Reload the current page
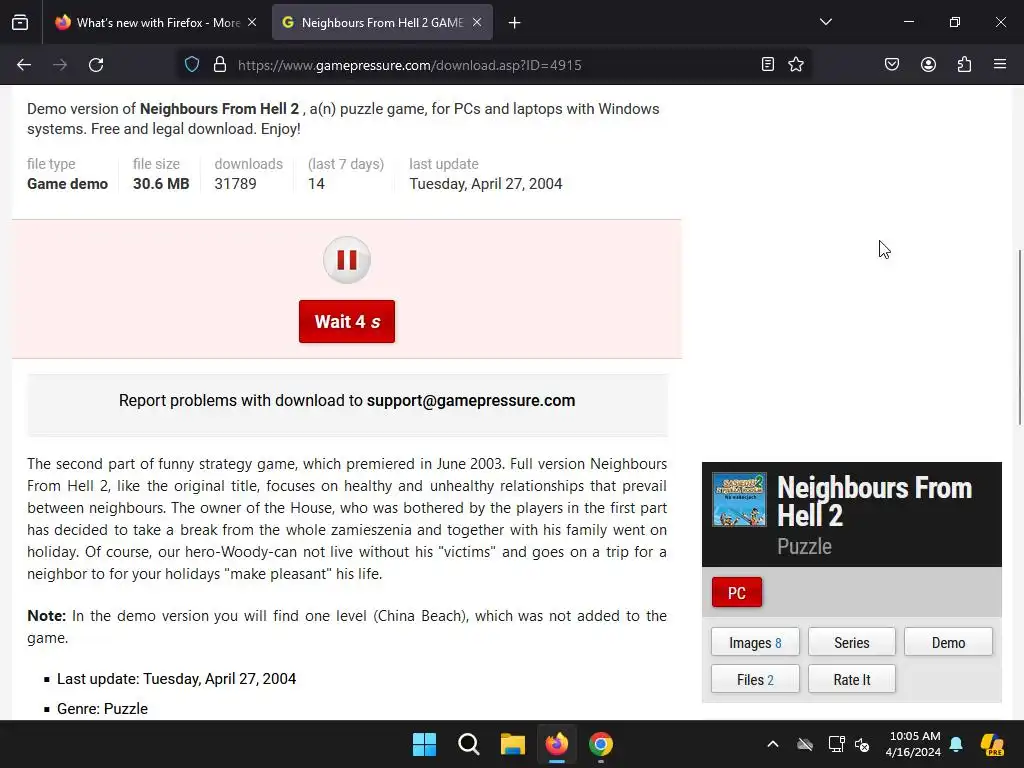The image size is (1024, 768). [x=96, y=65]
